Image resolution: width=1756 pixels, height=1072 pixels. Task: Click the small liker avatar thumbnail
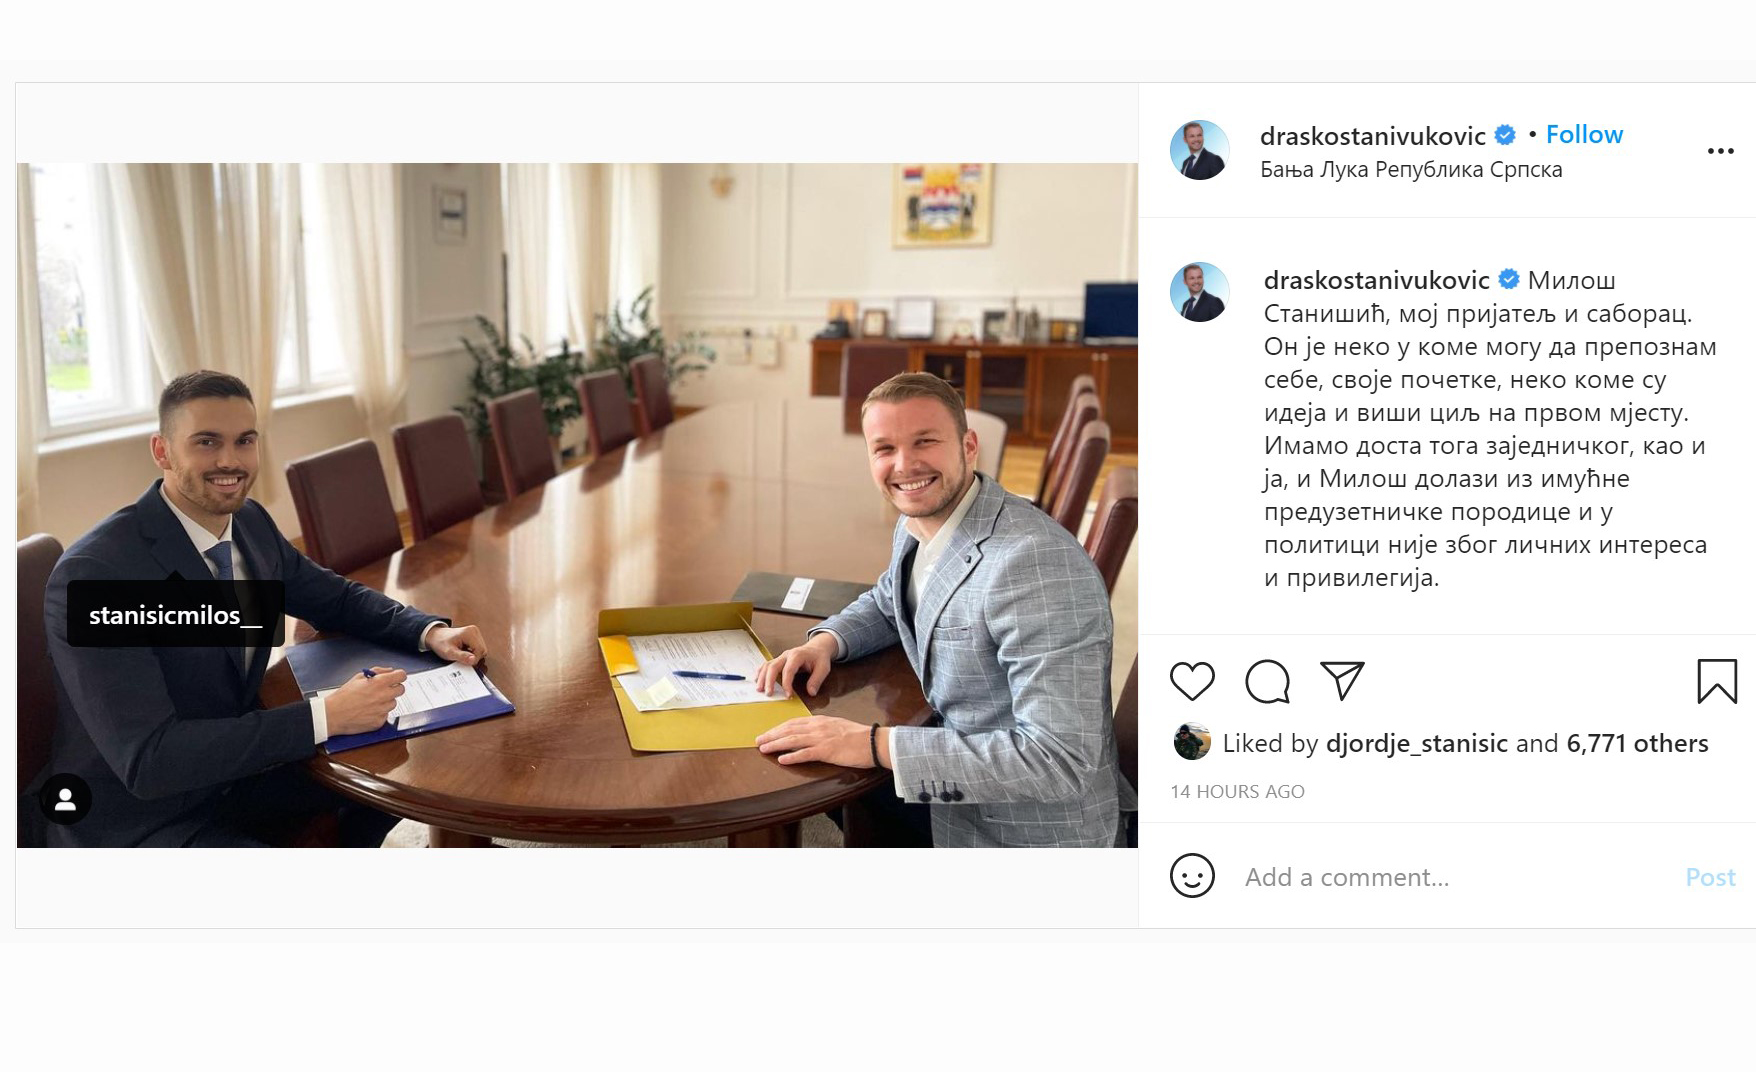1192,742
